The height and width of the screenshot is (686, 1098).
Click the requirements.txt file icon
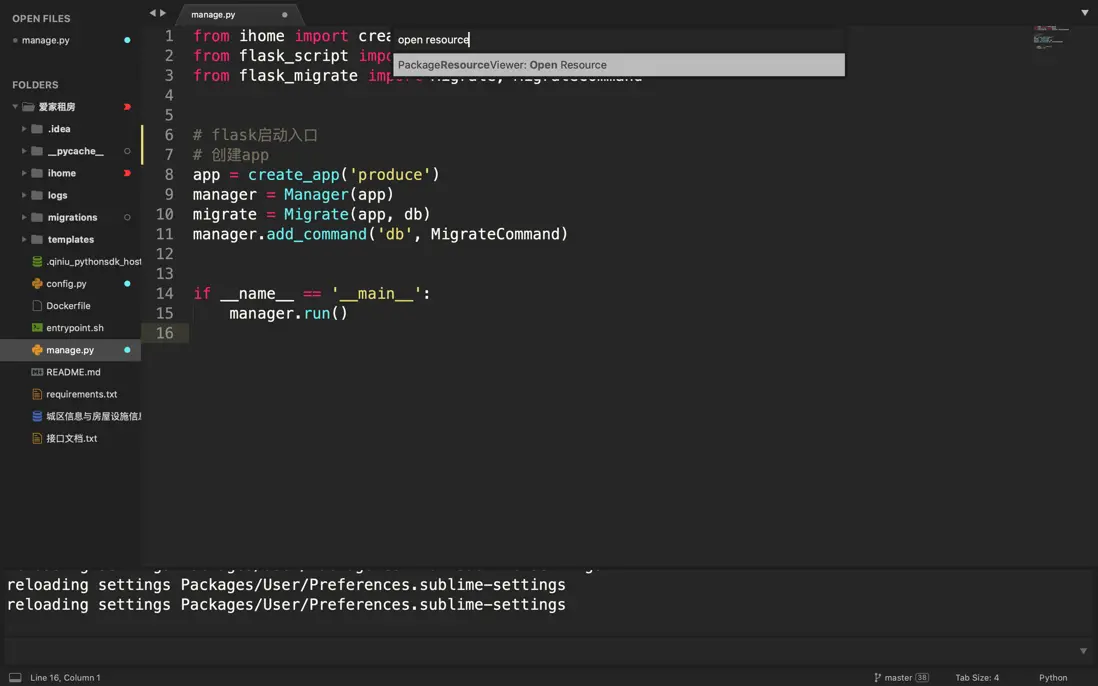[x=37, y=394]
